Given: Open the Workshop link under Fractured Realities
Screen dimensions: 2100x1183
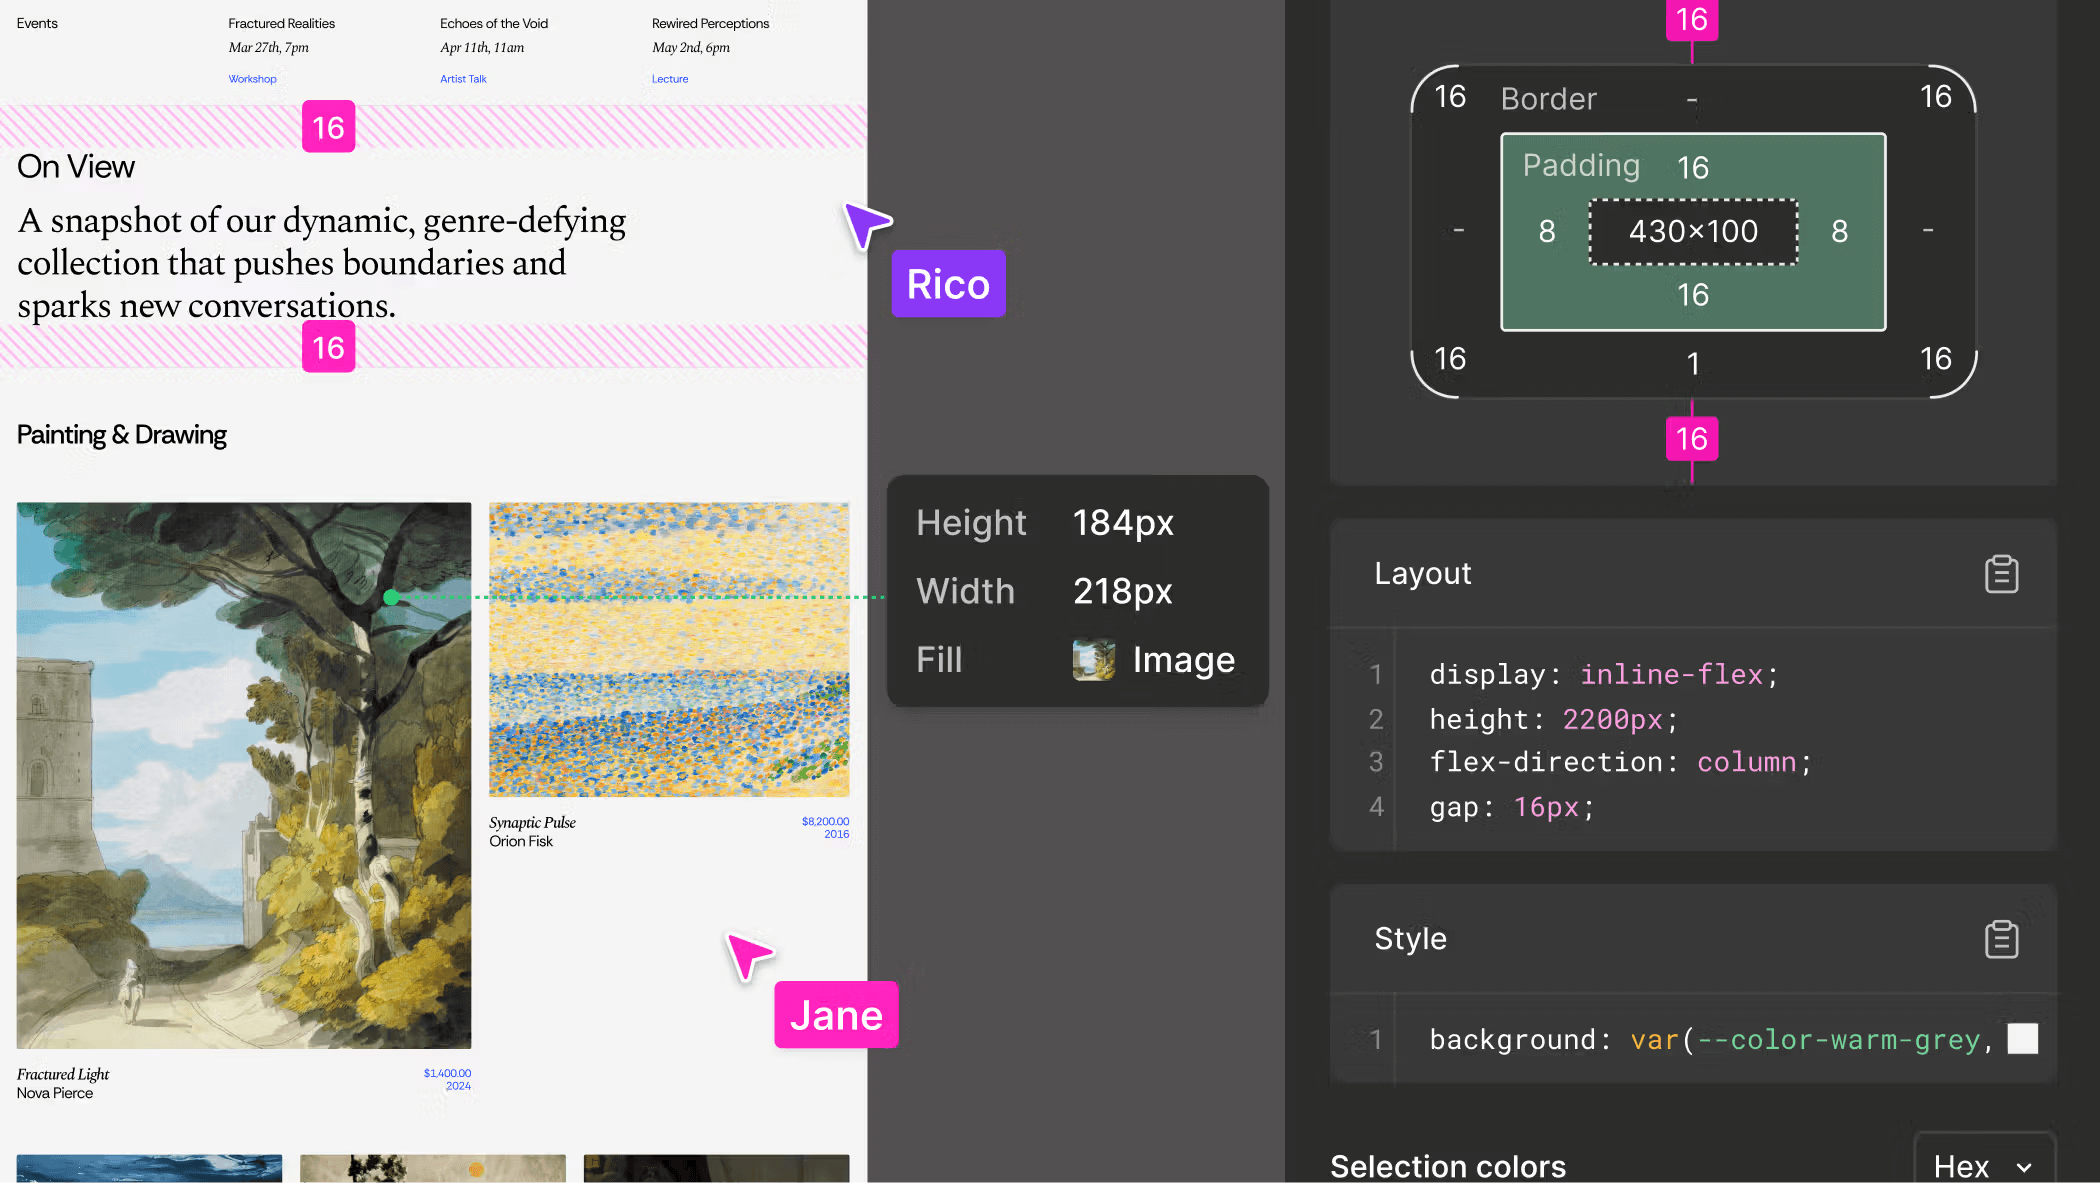Looking at the screenshot, I should click(x=252, y=78).
